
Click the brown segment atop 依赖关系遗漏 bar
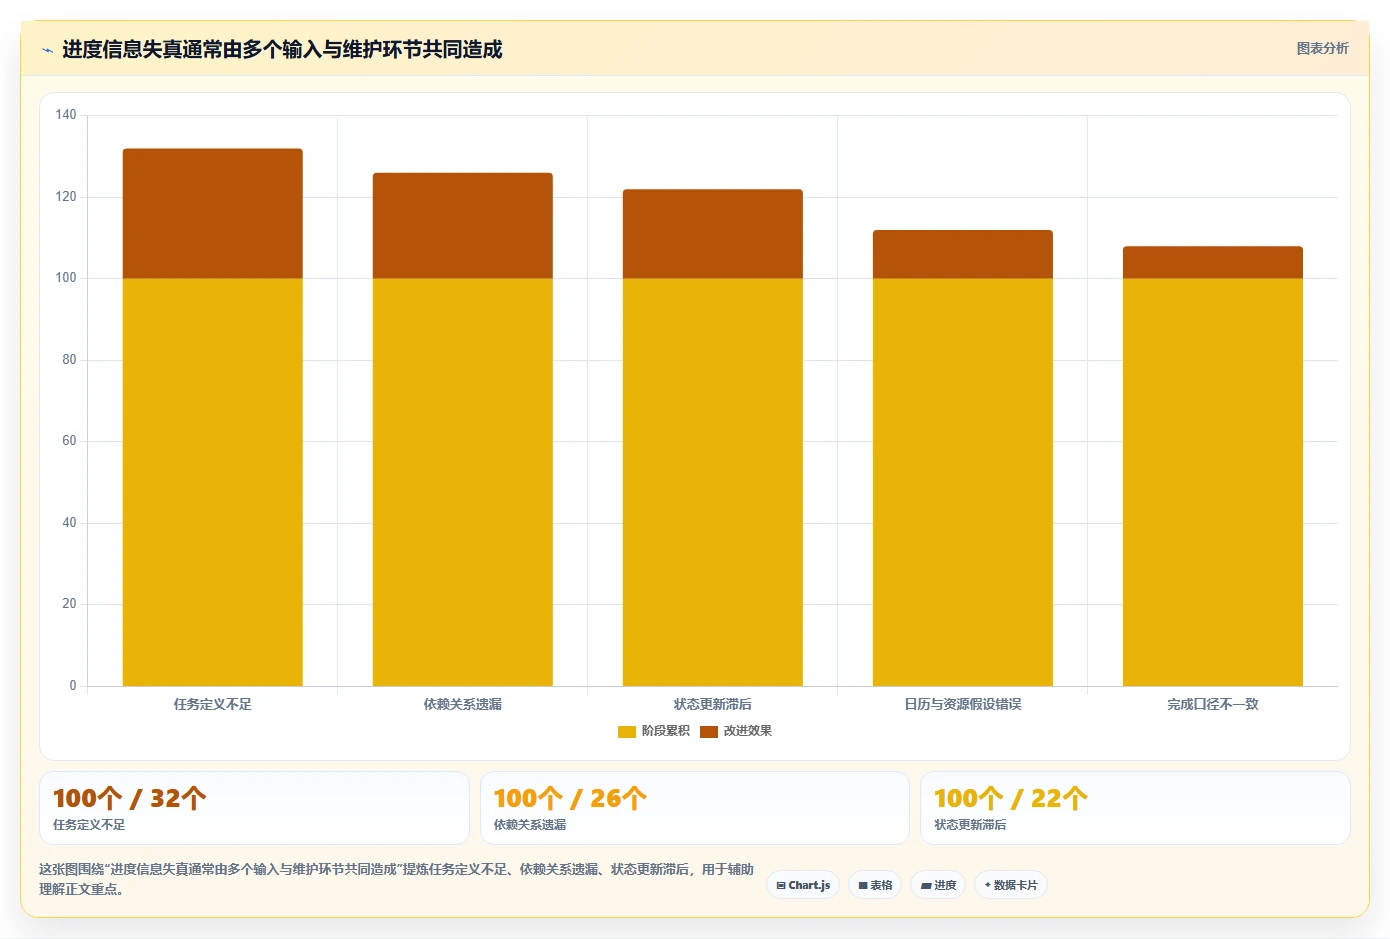click(463, 226)
